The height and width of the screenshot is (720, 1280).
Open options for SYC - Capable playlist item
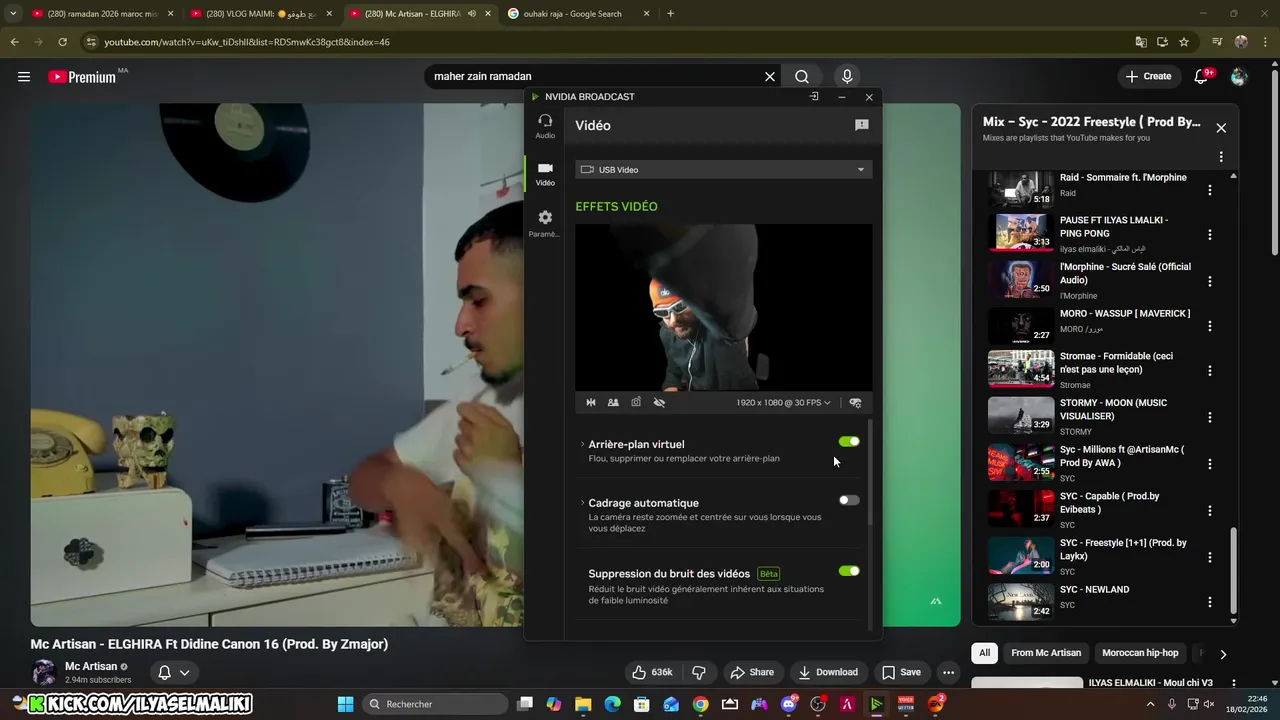(1210, 510)
